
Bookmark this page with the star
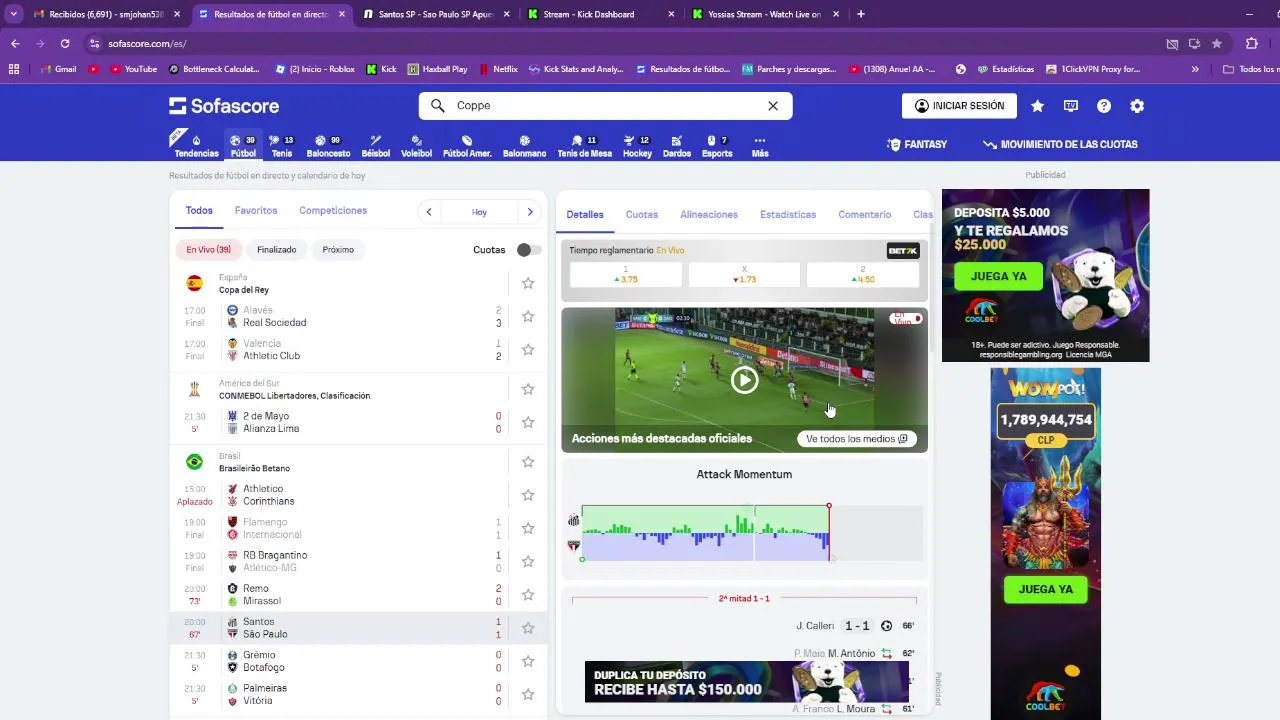click(x=1216, y=44)
